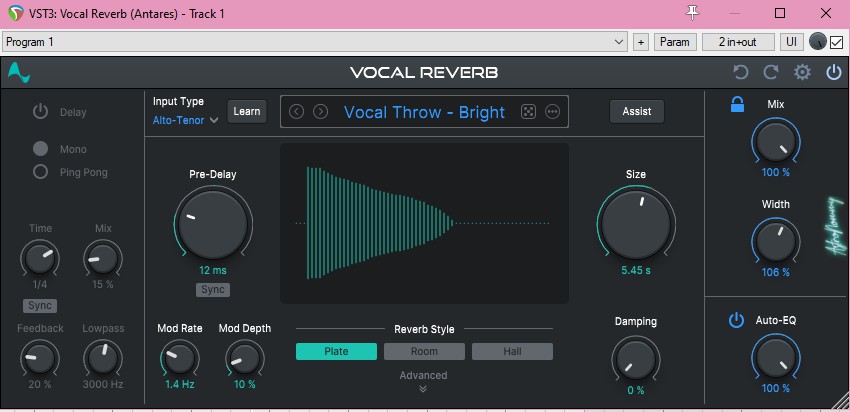Toggle the plugin bypass power icon
This screenshot has height=412, width=850.
[833, 72]
